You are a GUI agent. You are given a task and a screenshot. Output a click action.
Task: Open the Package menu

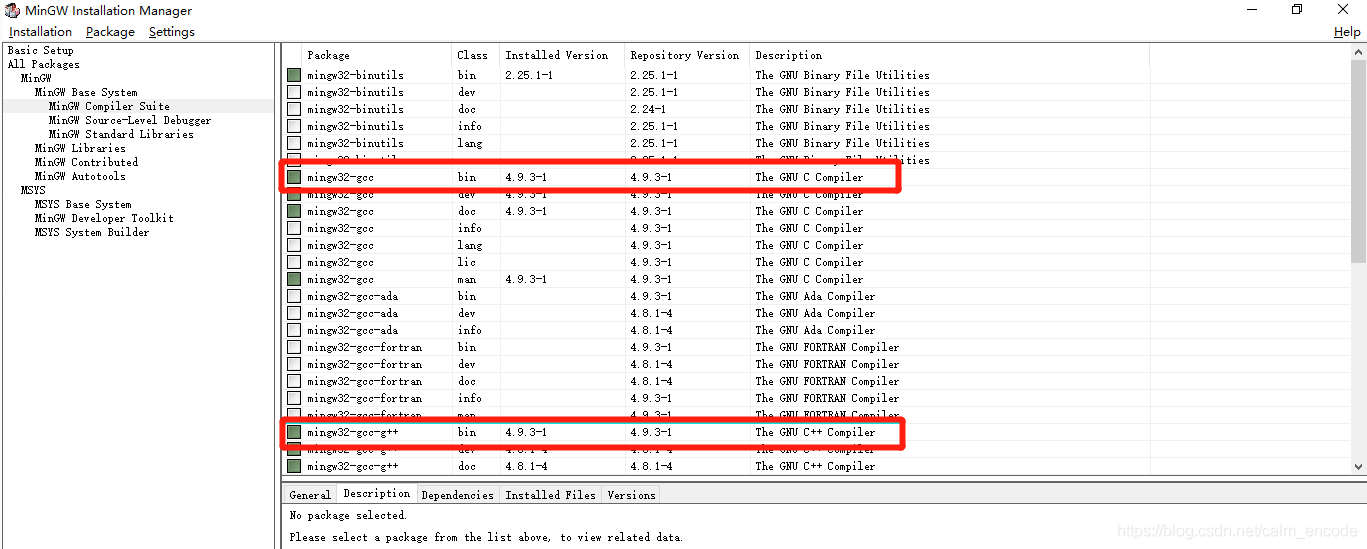coord(110,32)
